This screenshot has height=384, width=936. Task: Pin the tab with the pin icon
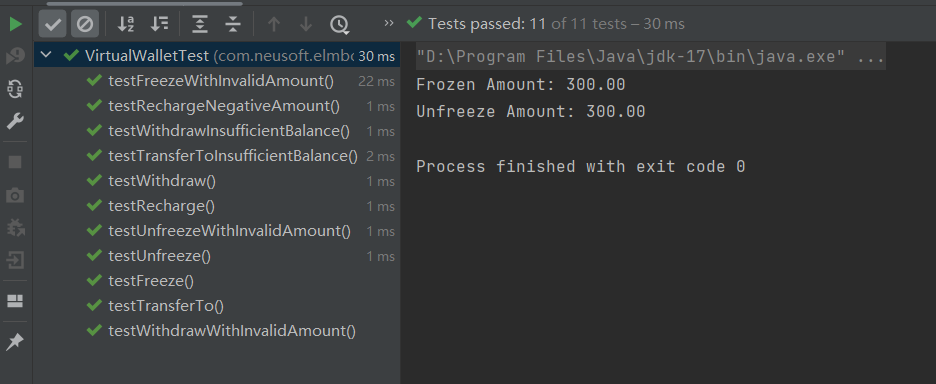pyautogui.click(x=15, y=342)
